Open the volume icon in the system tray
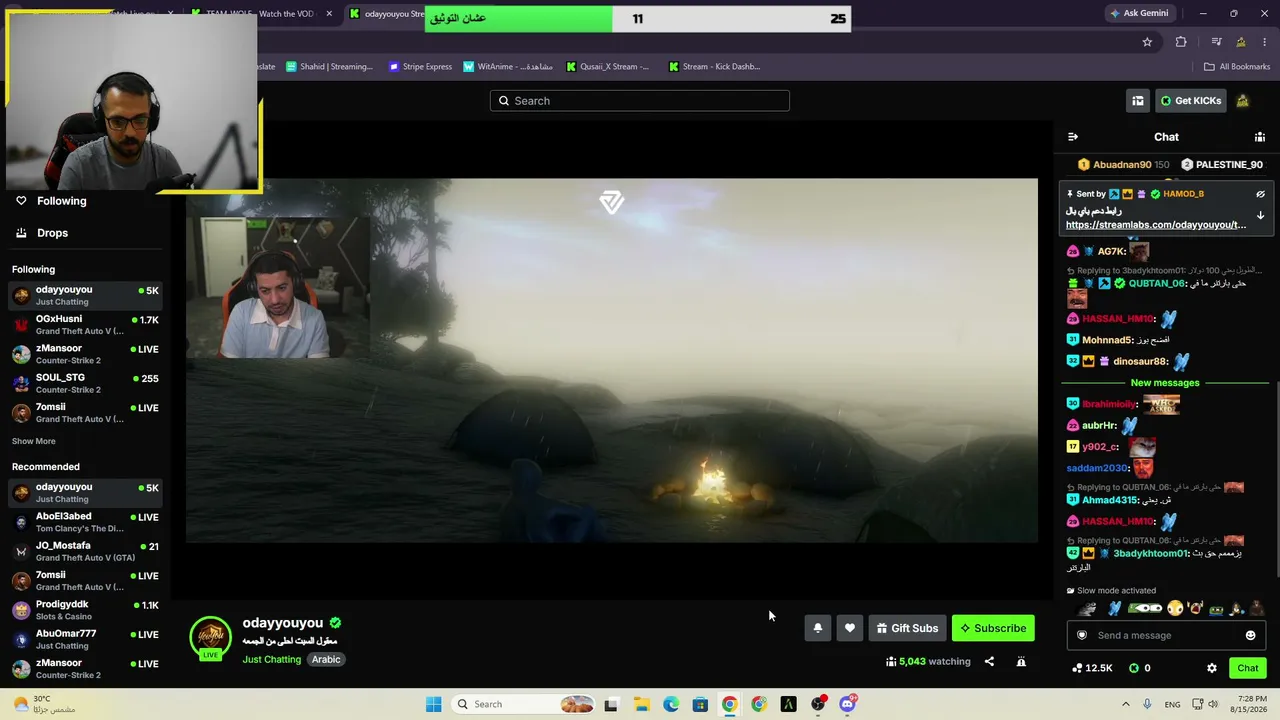This screenshot has height=720, width=1280. click(1213, 704)
